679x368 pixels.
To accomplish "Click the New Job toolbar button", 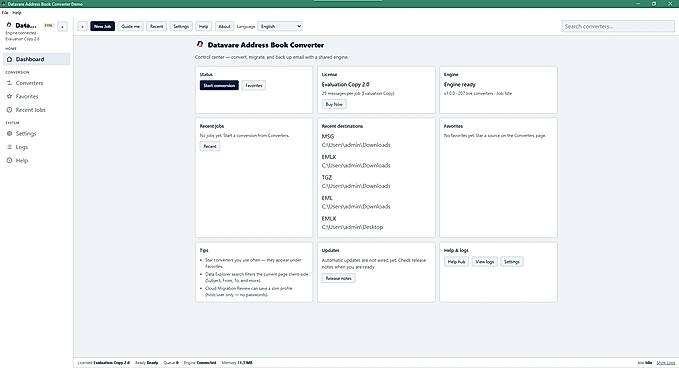I will 103,26.
